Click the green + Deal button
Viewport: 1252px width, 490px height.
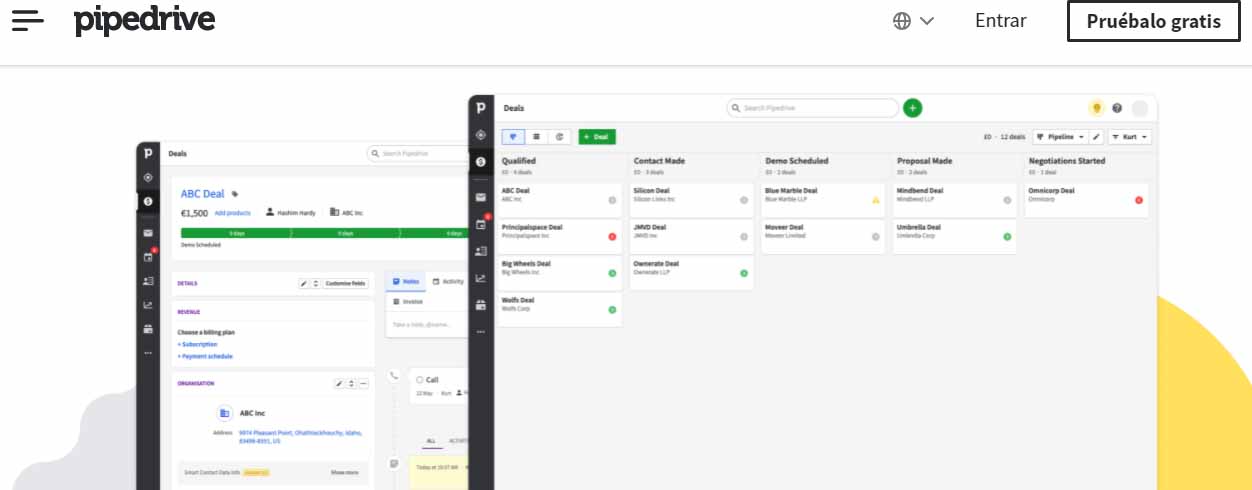click(x=597, y=136)
